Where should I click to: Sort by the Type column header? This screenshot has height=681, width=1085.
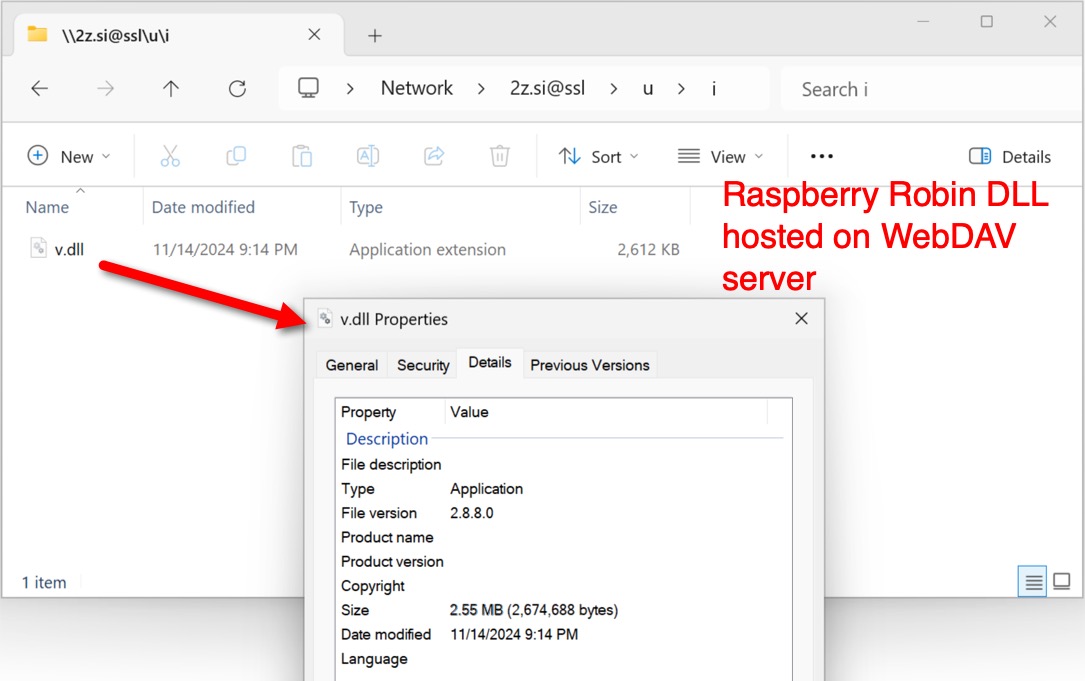(x=366, y=207)
